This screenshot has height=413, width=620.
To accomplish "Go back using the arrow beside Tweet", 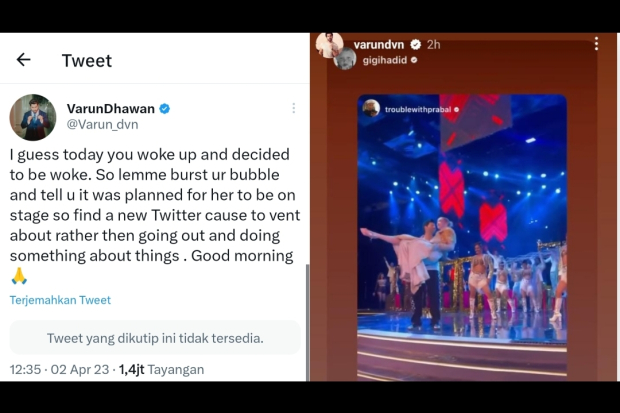I will (x=23, y=60).
